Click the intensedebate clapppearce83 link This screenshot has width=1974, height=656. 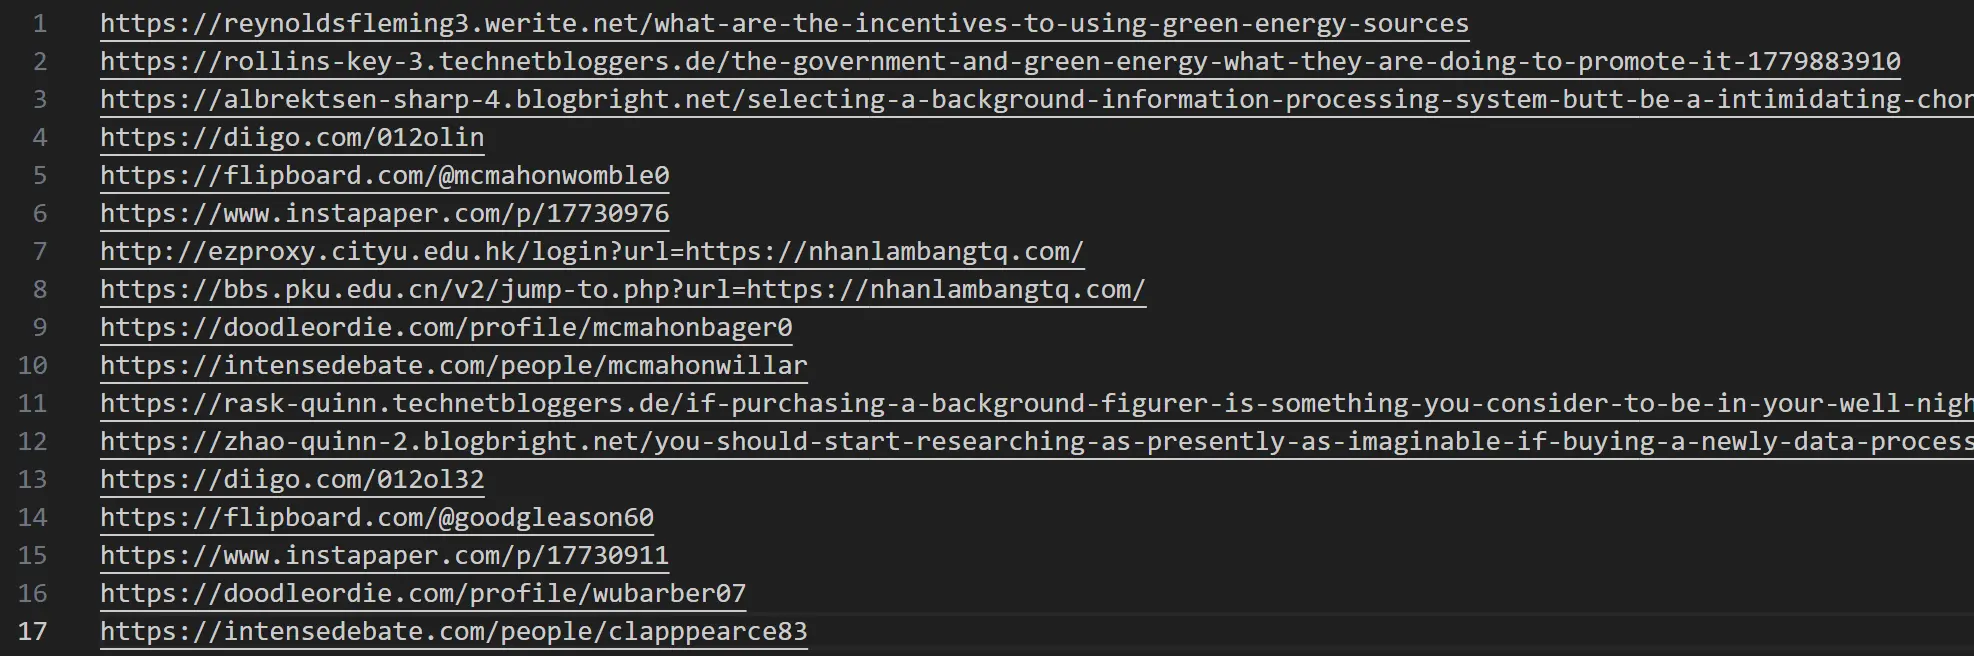454,632
